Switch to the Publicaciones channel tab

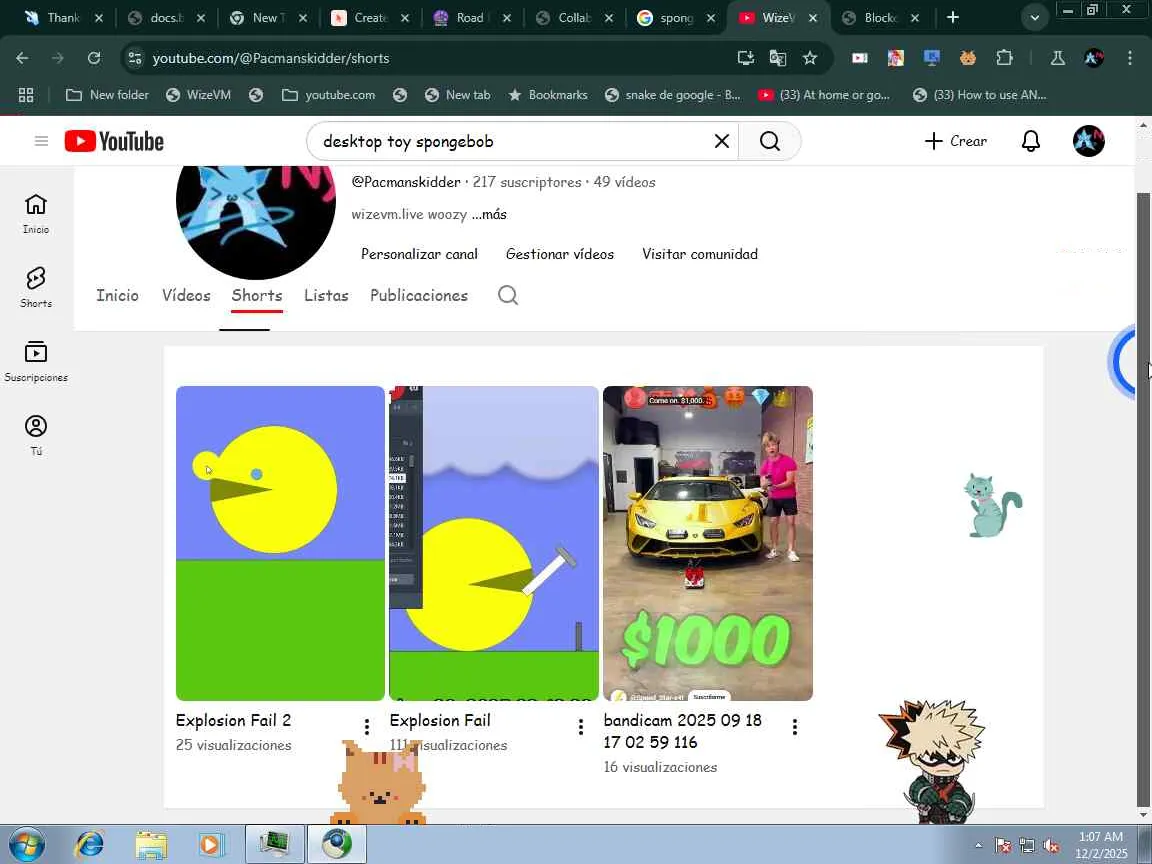[419, 295]
